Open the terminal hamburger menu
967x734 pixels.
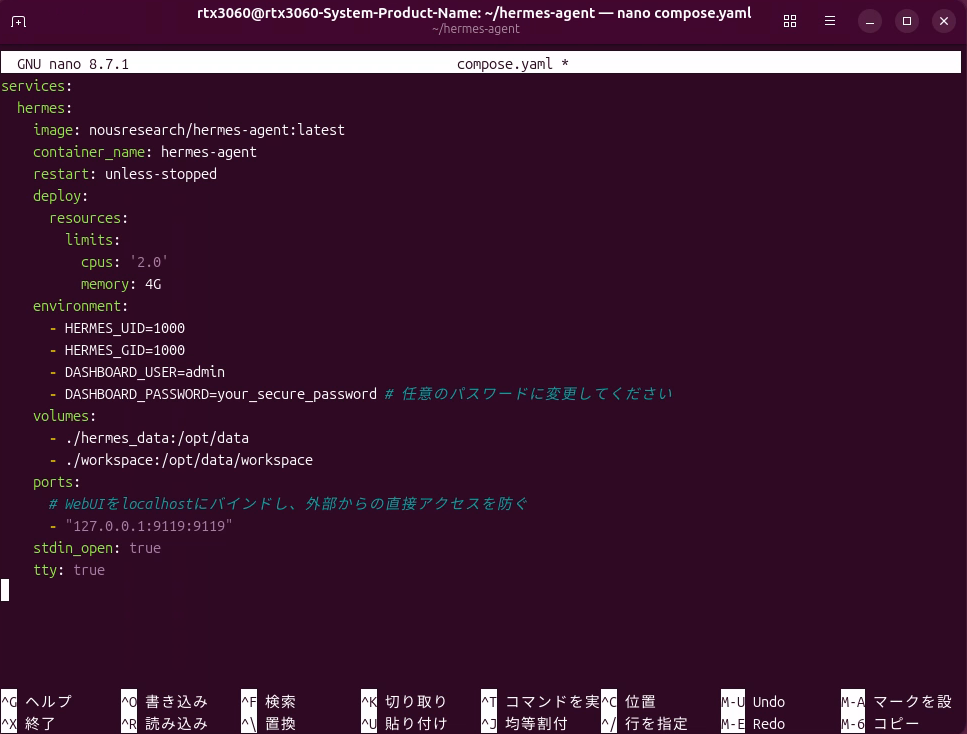click(x=830, y=22)
